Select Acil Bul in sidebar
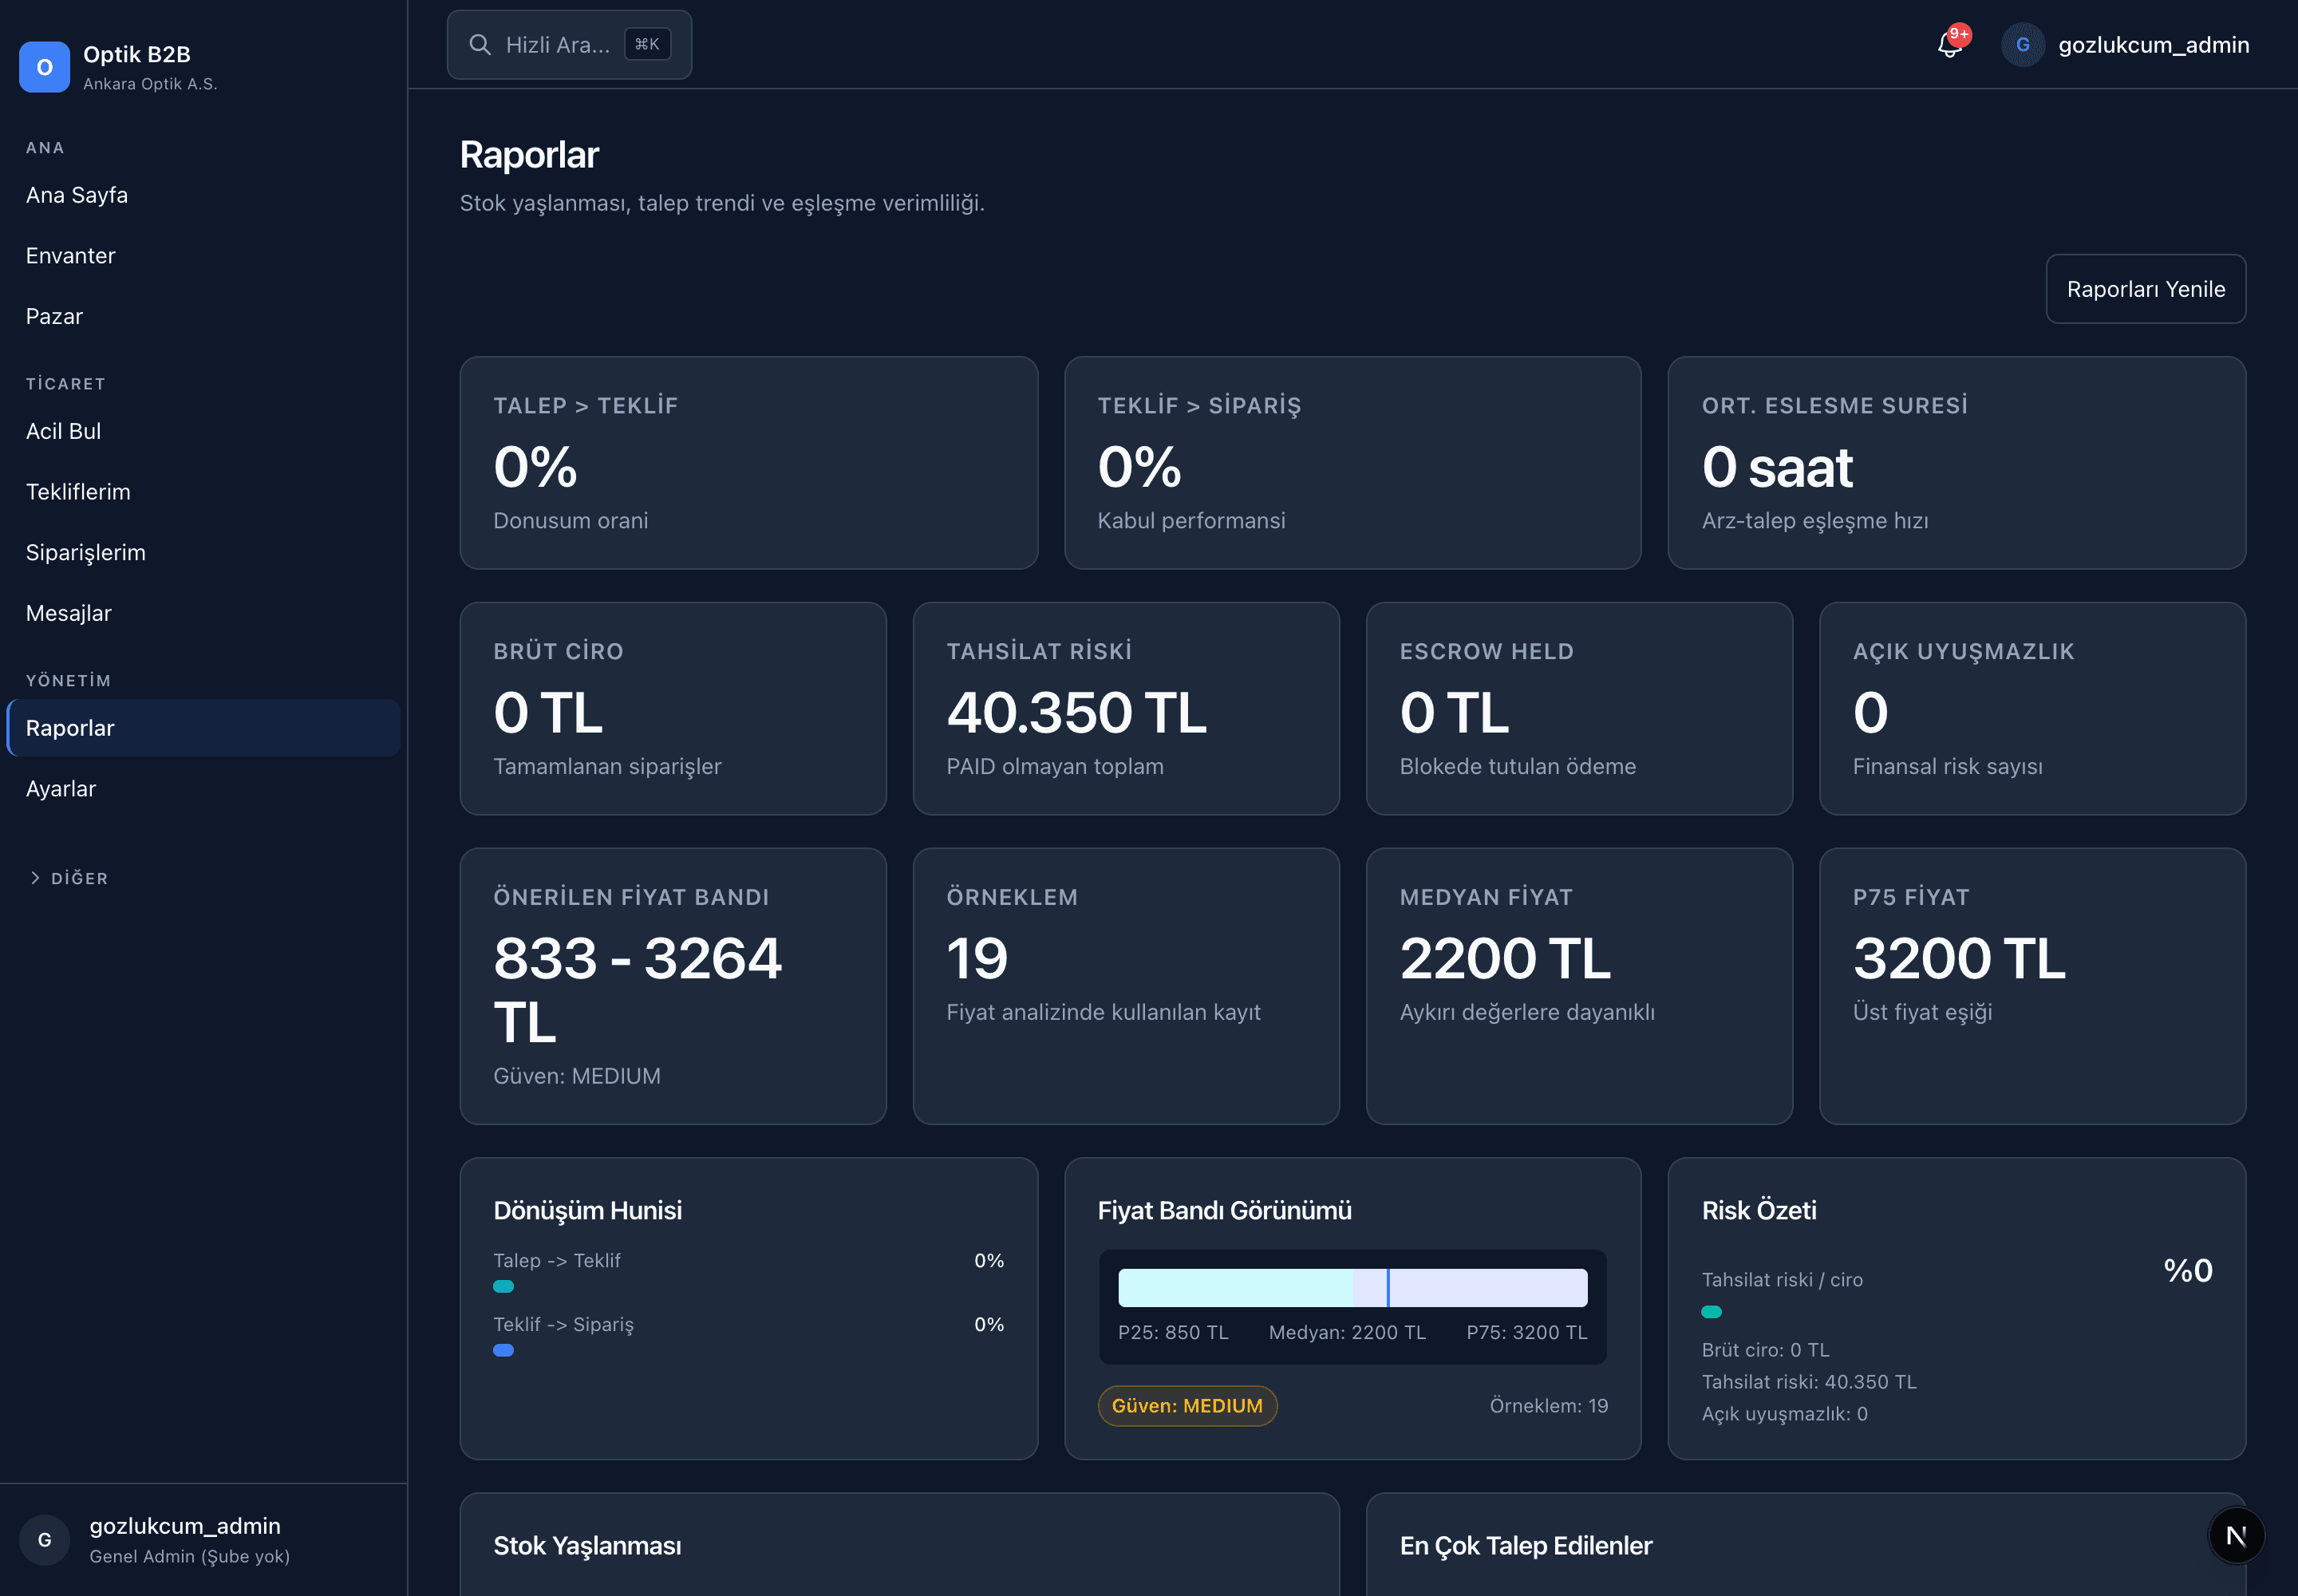Image resolution: width=2298 pixels, height=1596 pixels. pyautogui.click(x=203, y=431)
